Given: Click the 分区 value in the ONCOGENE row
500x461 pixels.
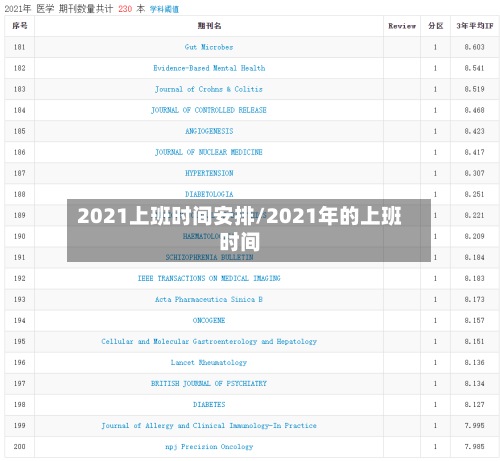Looking at the screenshot, I should [435, 320].
